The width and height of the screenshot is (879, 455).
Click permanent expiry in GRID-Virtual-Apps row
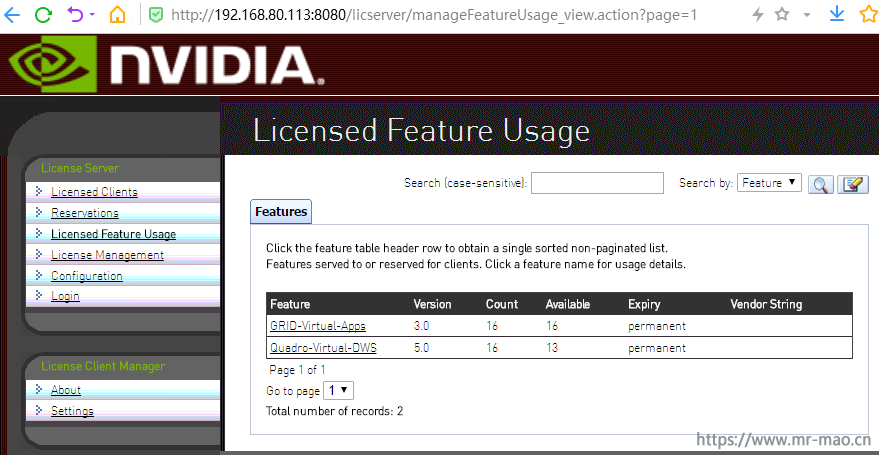657,326
